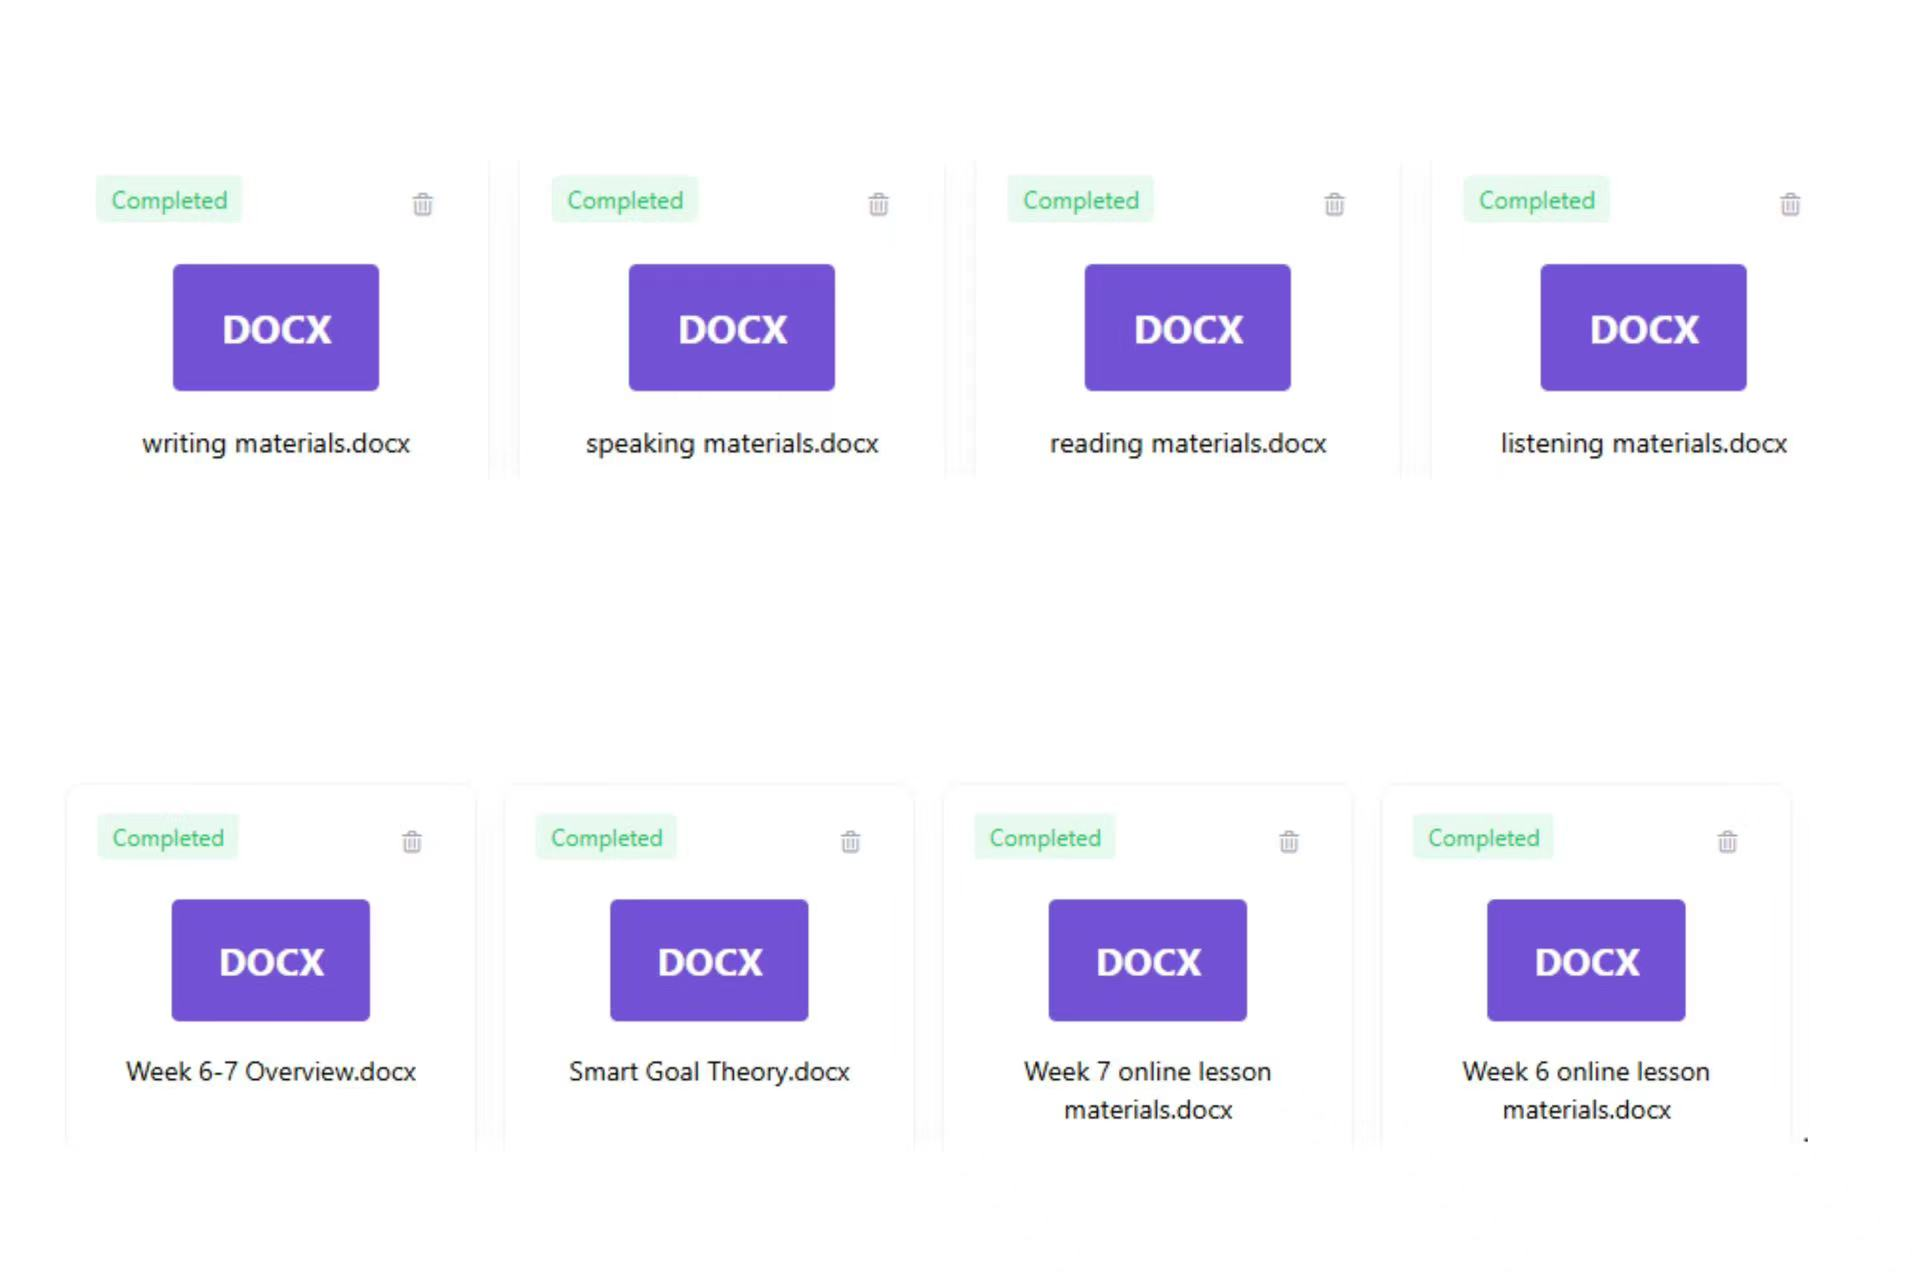The width and height of the screenshot is (1918, 1278).
Task: Select the DOCX thumbnail for Week 6 online lesson
Action: point(1587,960)
